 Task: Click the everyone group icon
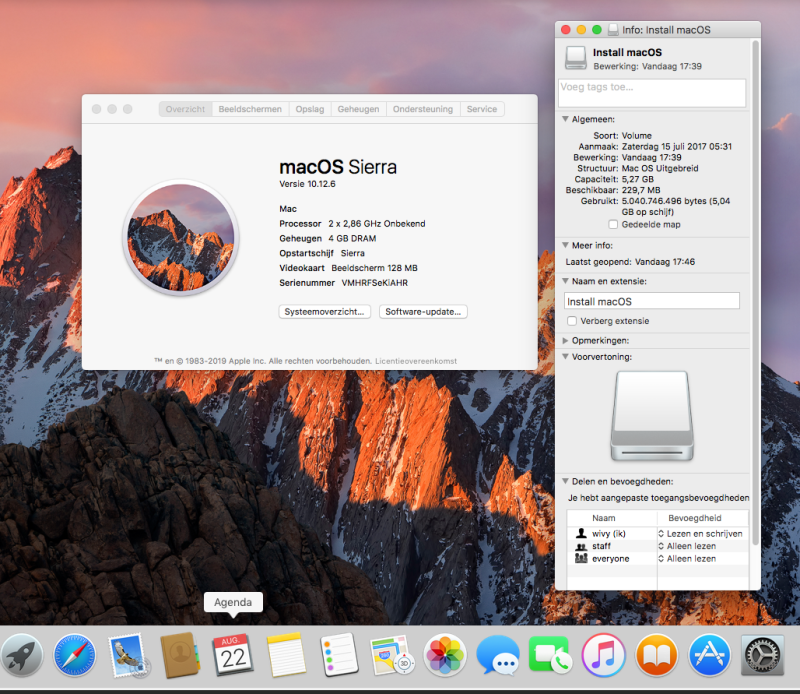click(581, 558)
